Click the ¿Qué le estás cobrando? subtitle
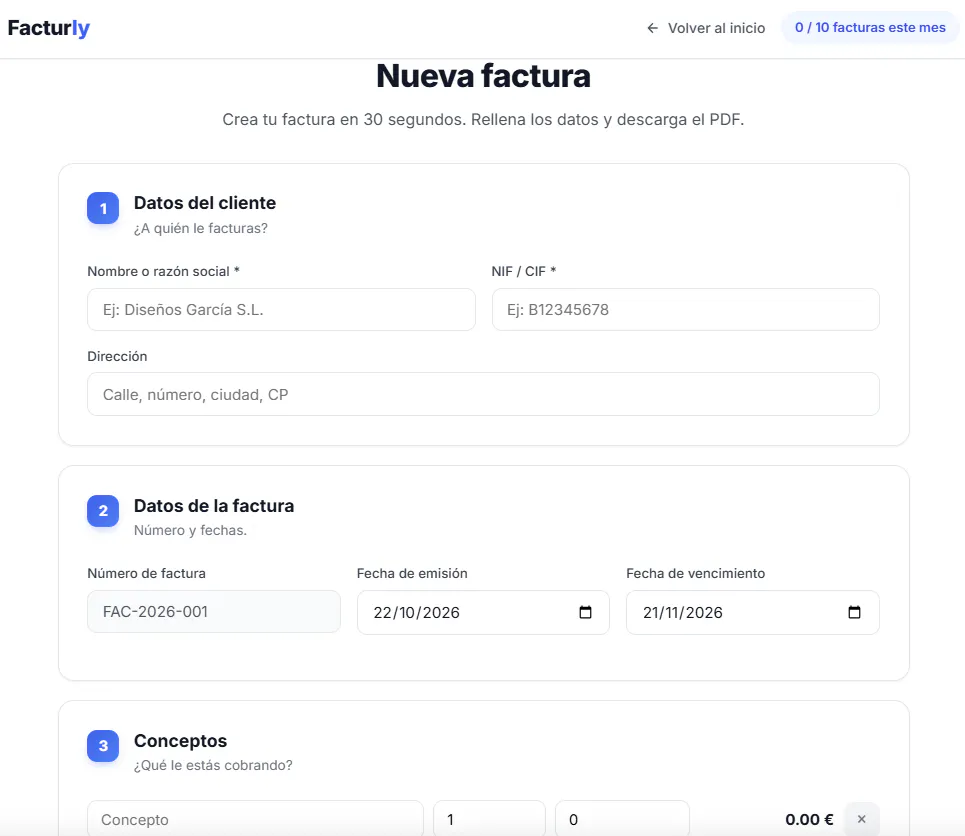The width and height of the screenshot is (965, 836). pos(213,765)
